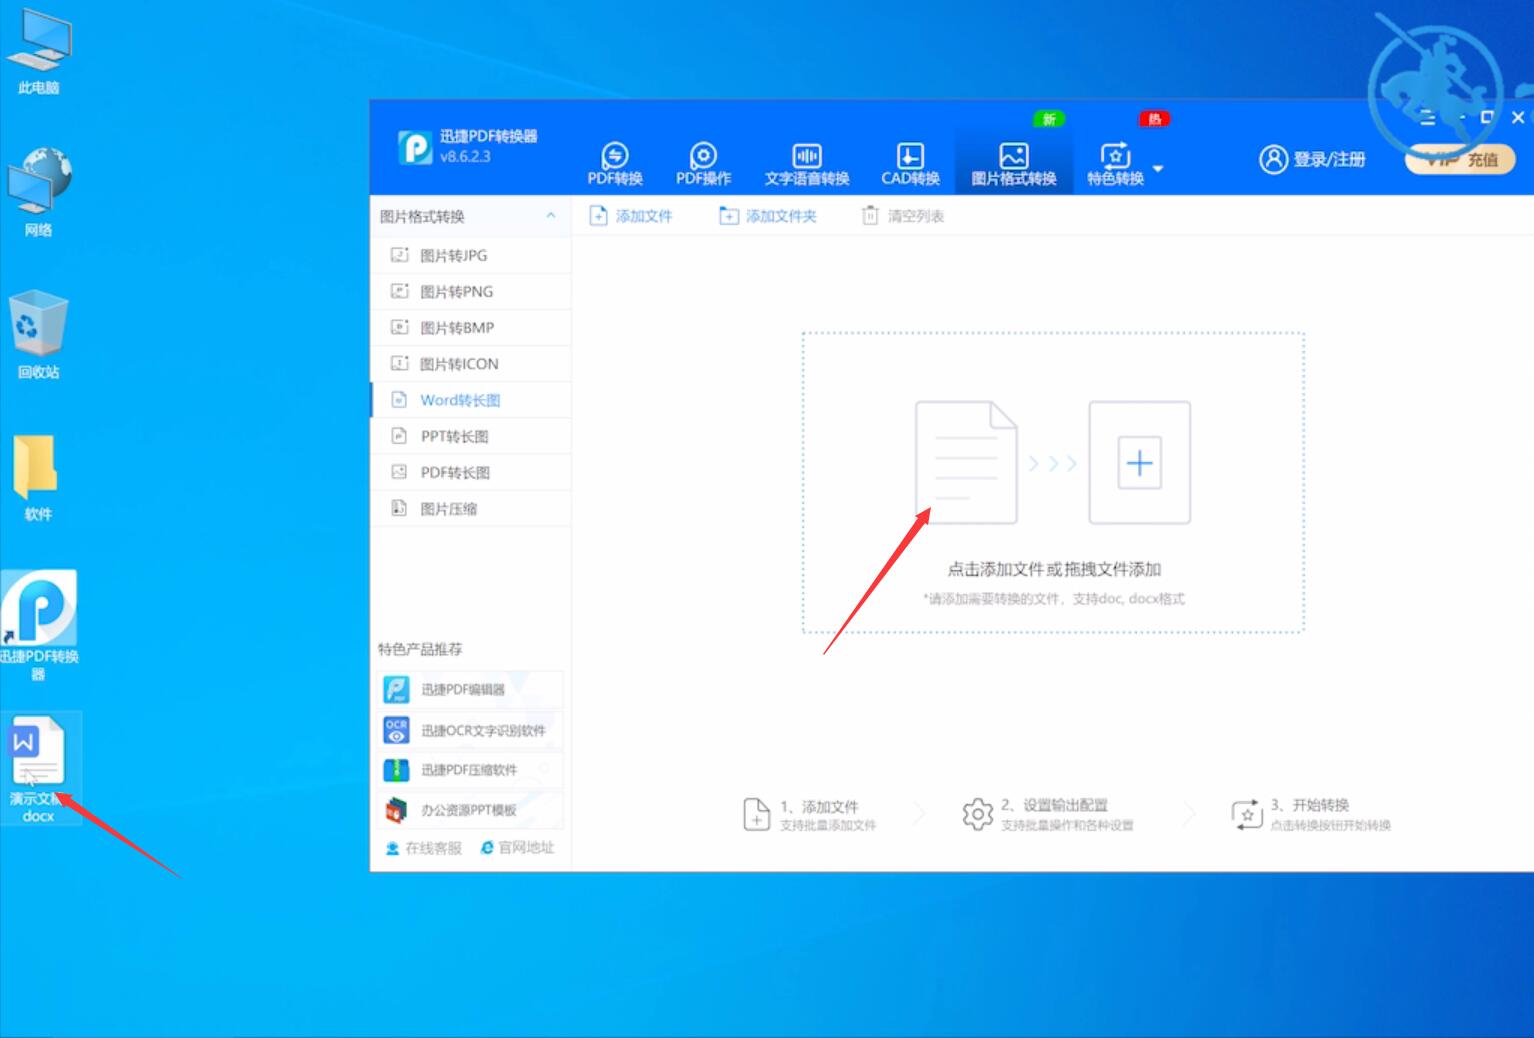Select 演示文稿 docx file on desktop
1534x1038 pixels.
tap(38, 768)
